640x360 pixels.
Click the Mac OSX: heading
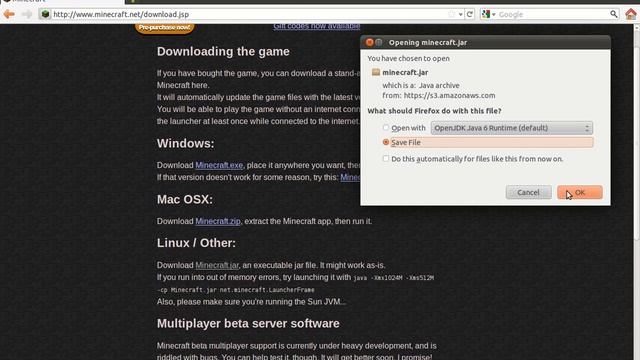coord(185,200)
